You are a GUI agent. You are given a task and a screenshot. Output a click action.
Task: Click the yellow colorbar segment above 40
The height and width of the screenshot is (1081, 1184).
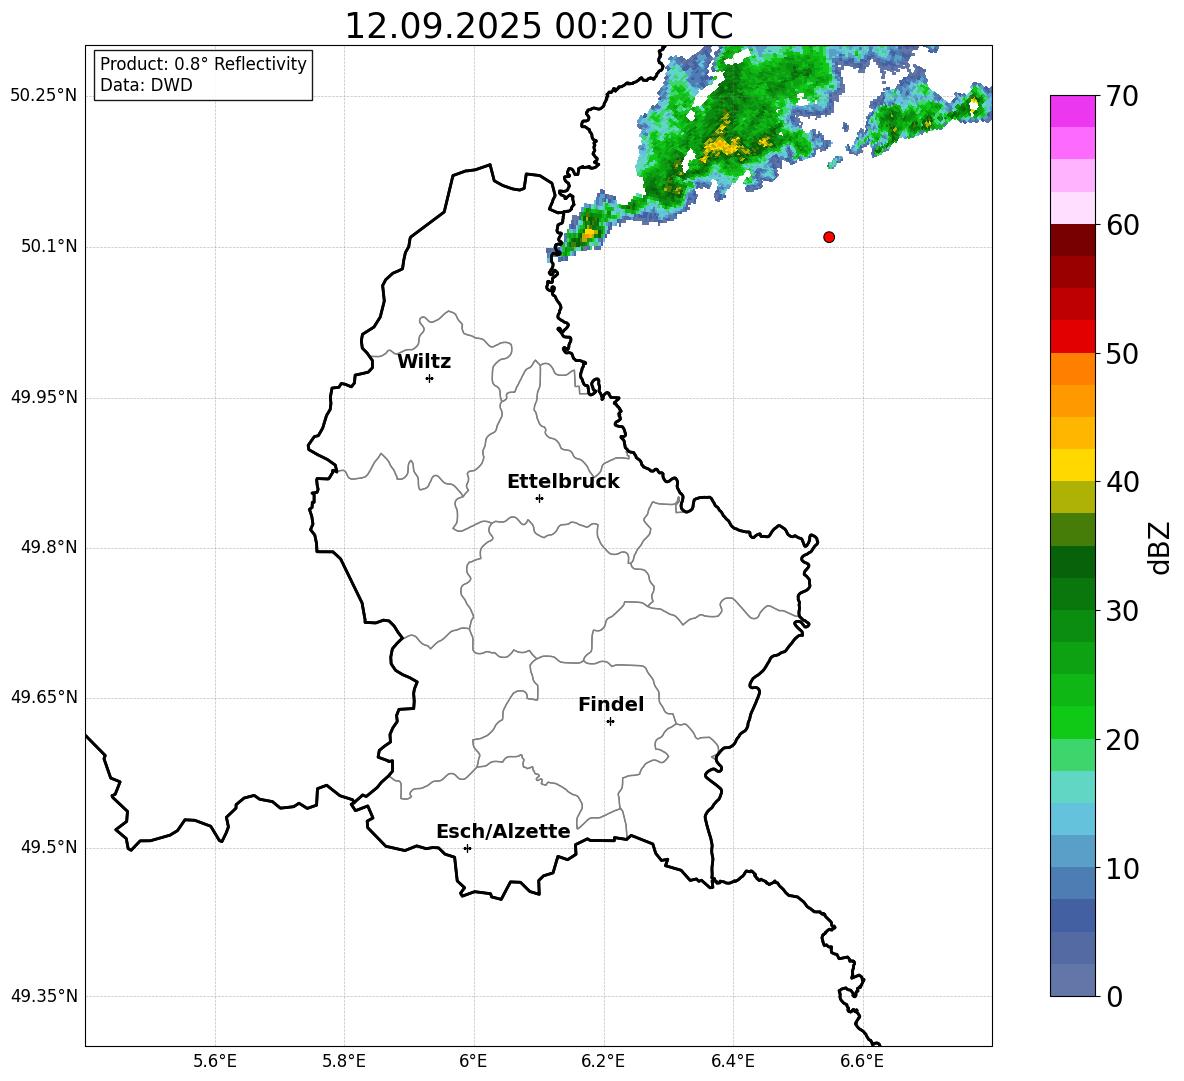(x=1072, y=465)
